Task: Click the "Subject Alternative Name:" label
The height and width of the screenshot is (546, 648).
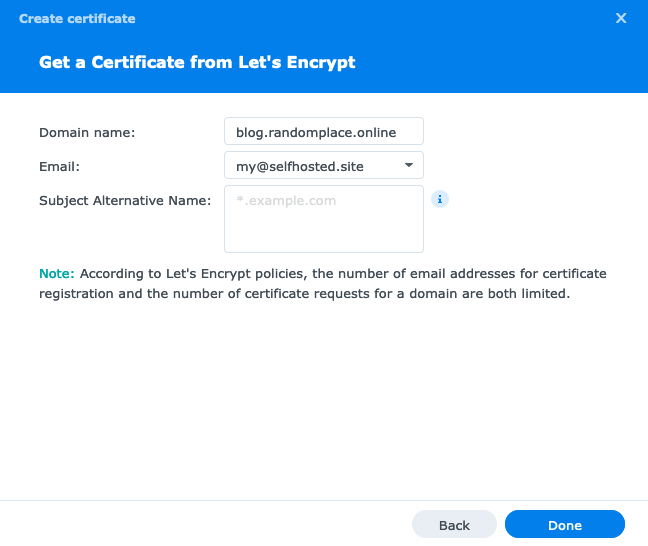Action: pyautogui.click(x=125, y=200)
